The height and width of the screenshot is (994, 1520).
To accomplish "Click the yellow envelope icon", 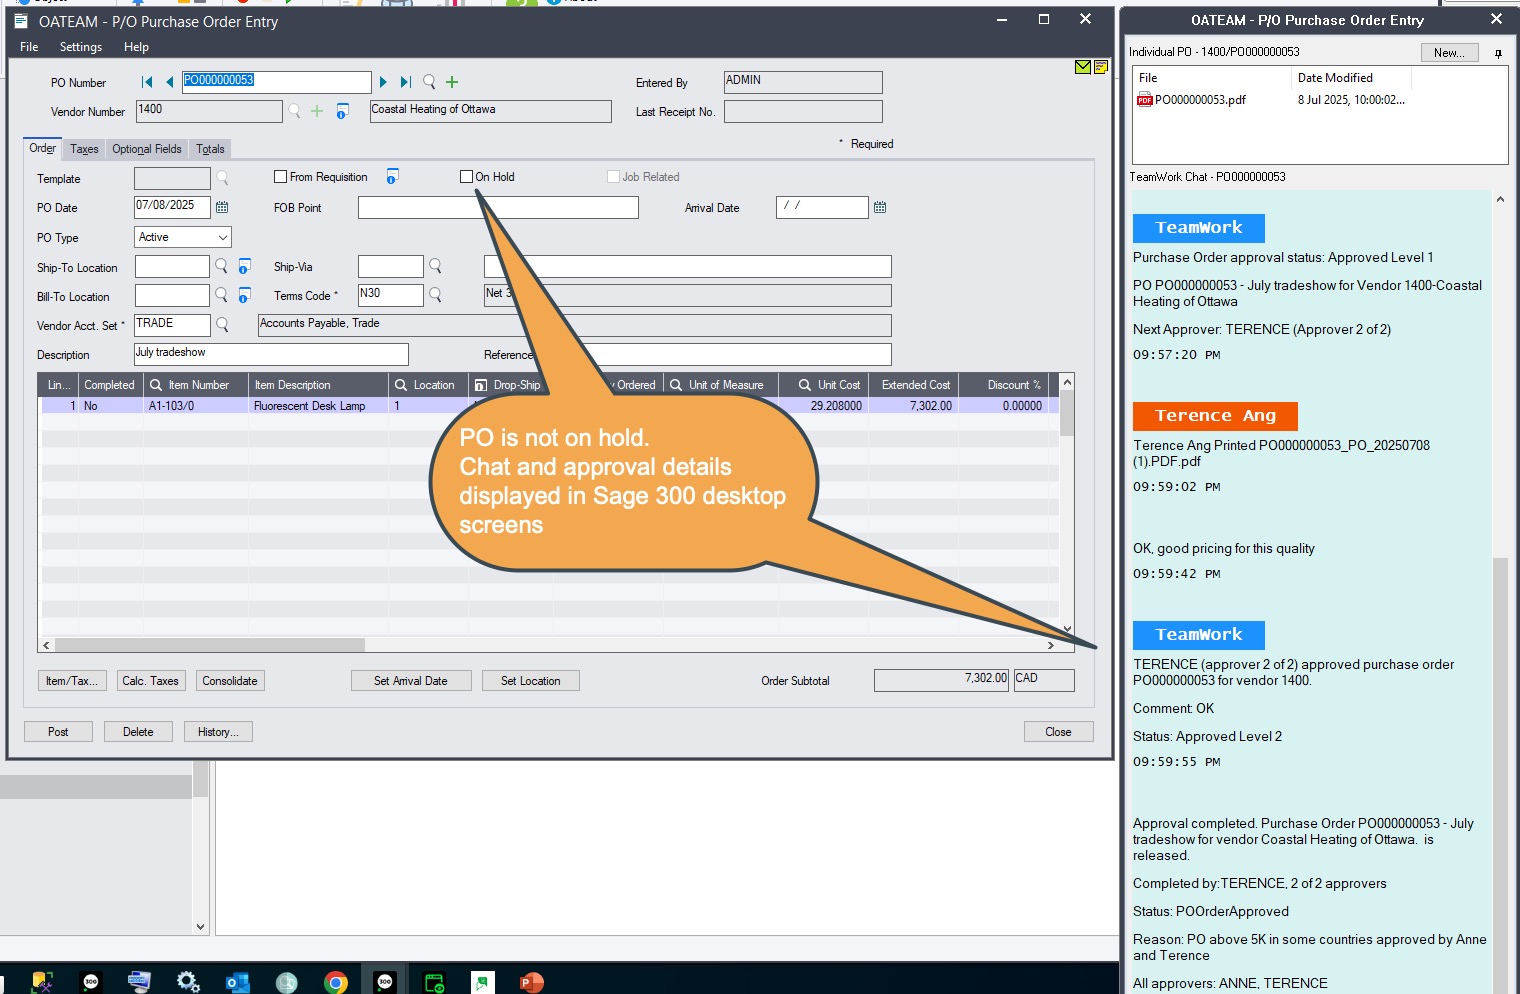I will (x=1082, y=67).
